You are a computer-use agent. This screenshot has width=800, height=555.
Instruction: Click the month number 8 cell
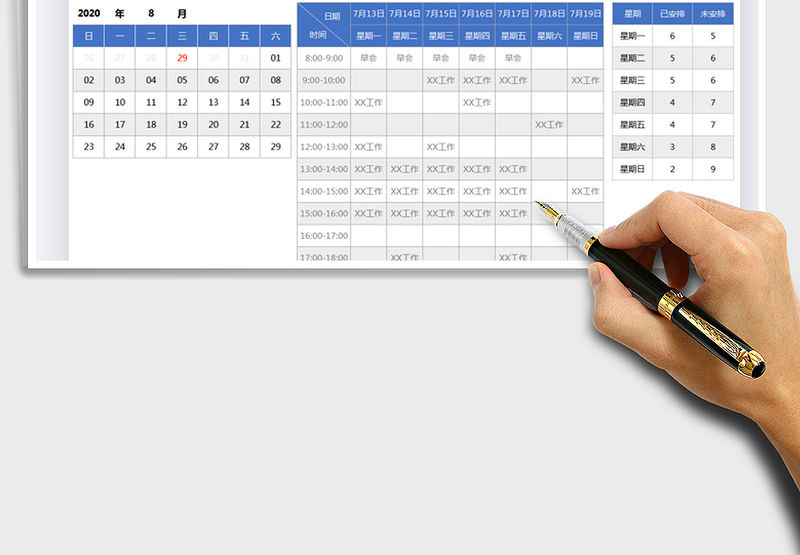coord(151,14)
